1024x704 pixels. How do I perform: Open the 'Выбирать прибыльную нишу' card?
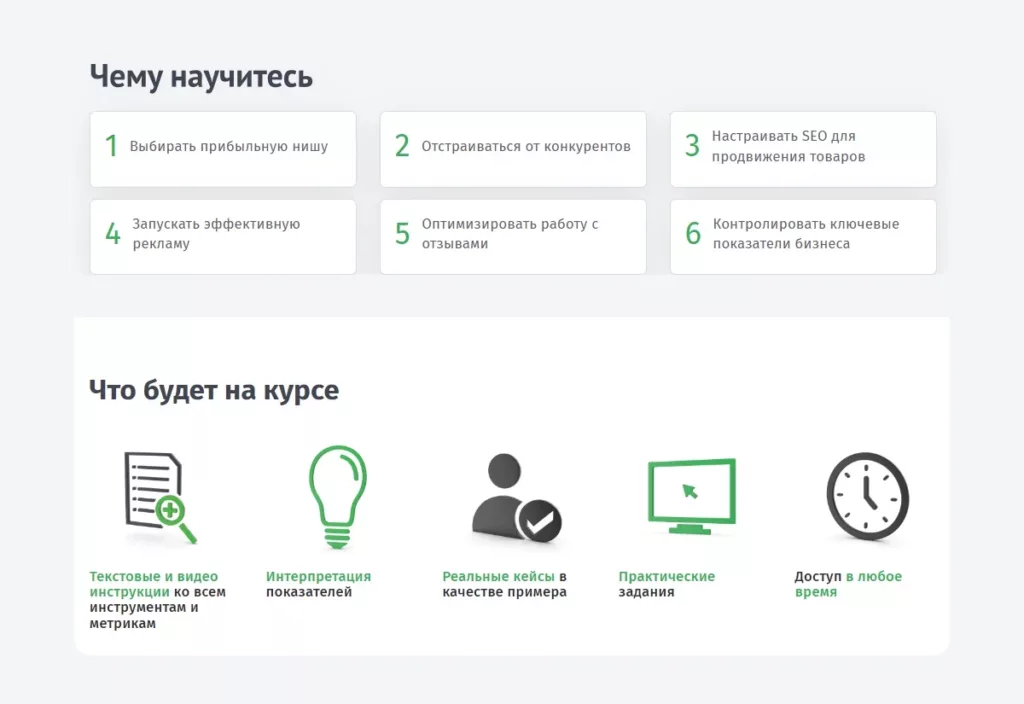click(x=222, y=149)
